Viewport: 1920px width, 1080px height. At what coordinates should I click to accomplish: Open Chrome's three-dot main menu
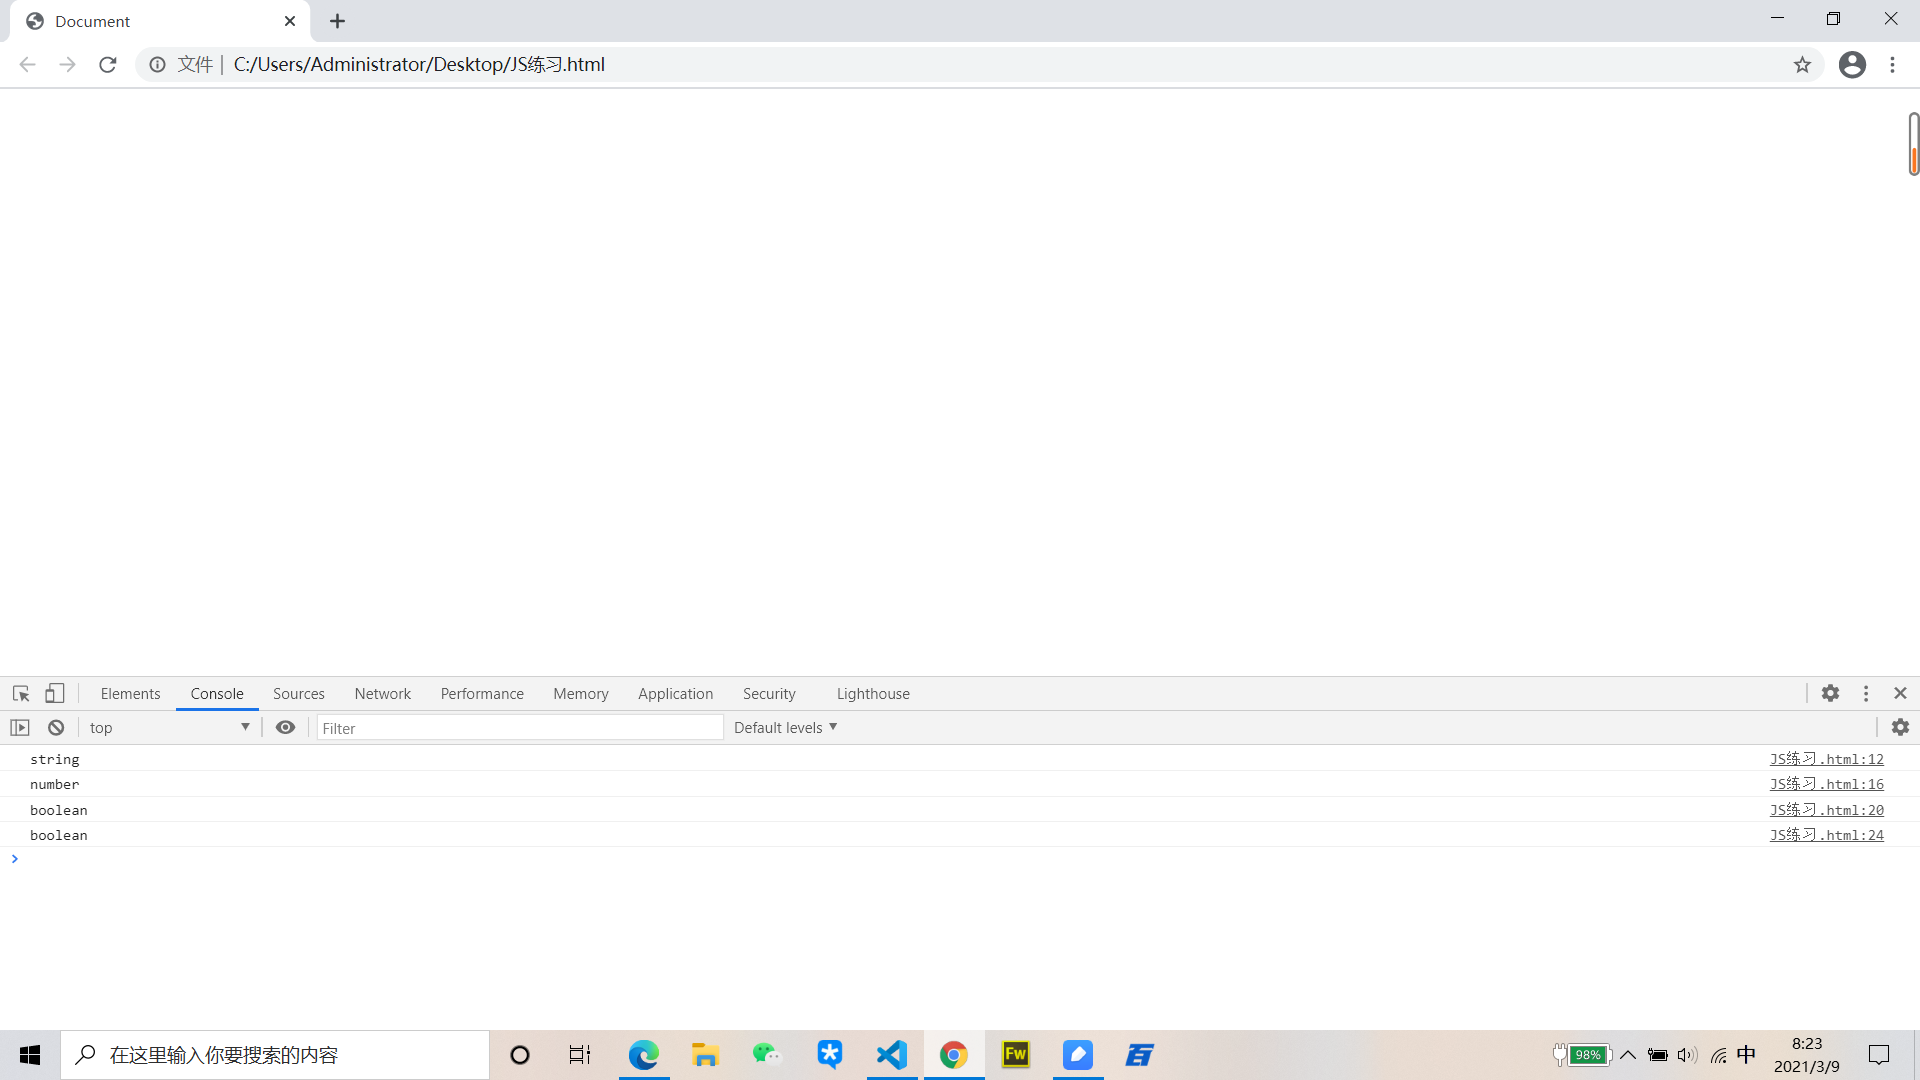(1892, 65)
